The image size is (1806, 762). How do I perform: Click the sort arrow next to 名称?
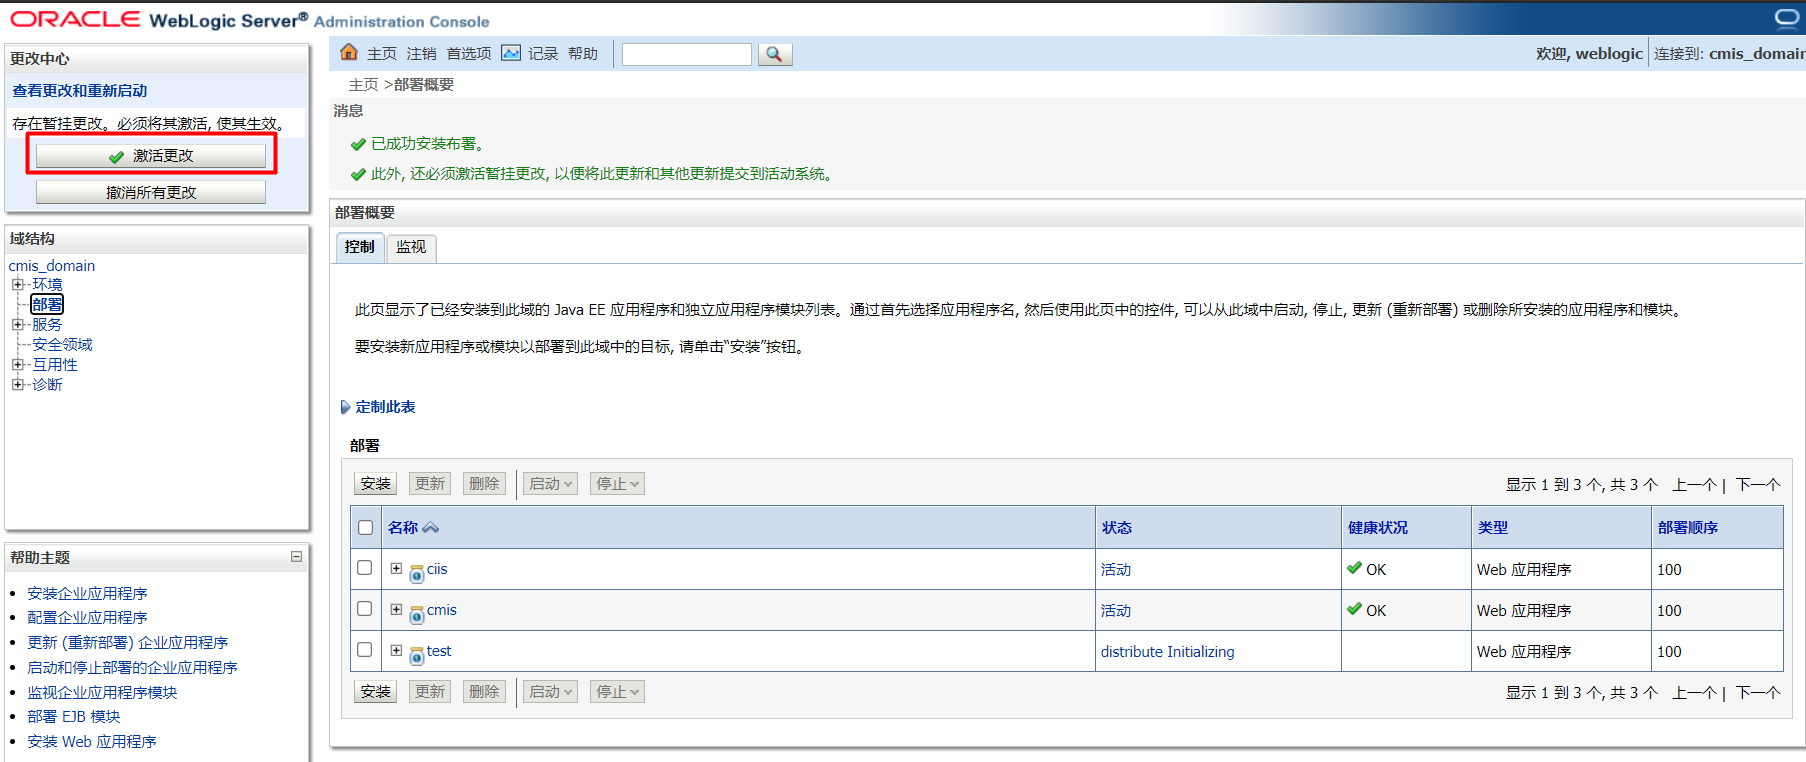[x=431, y=528]
